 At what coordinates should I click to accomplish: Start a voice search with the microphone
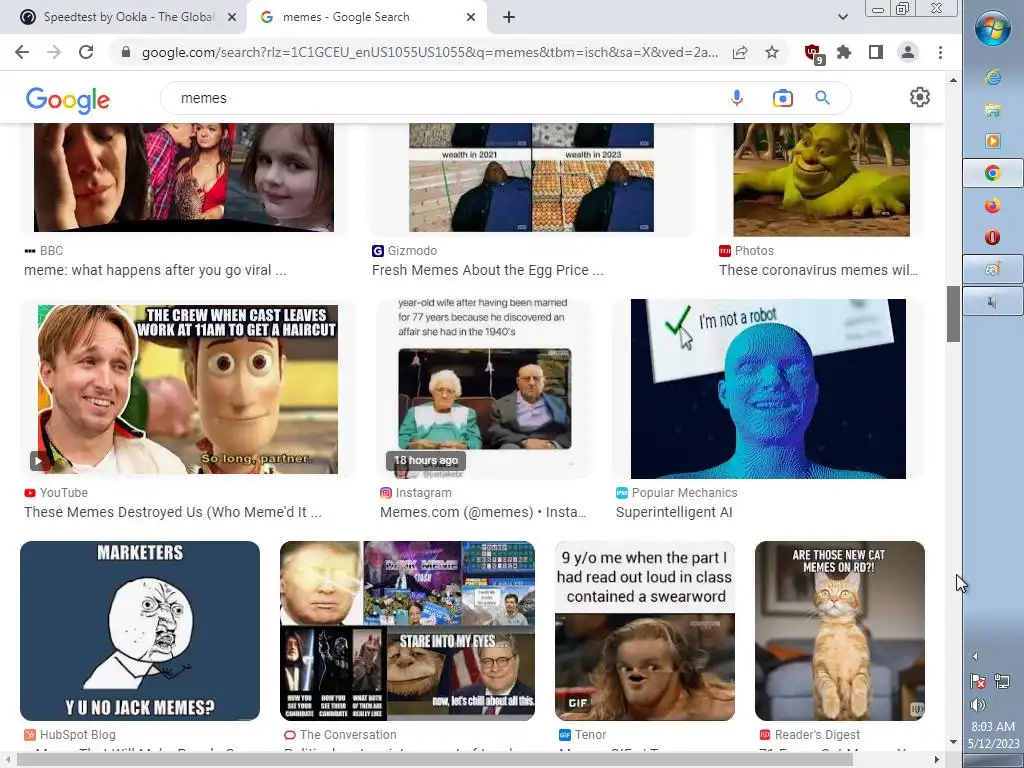(737, 98)
